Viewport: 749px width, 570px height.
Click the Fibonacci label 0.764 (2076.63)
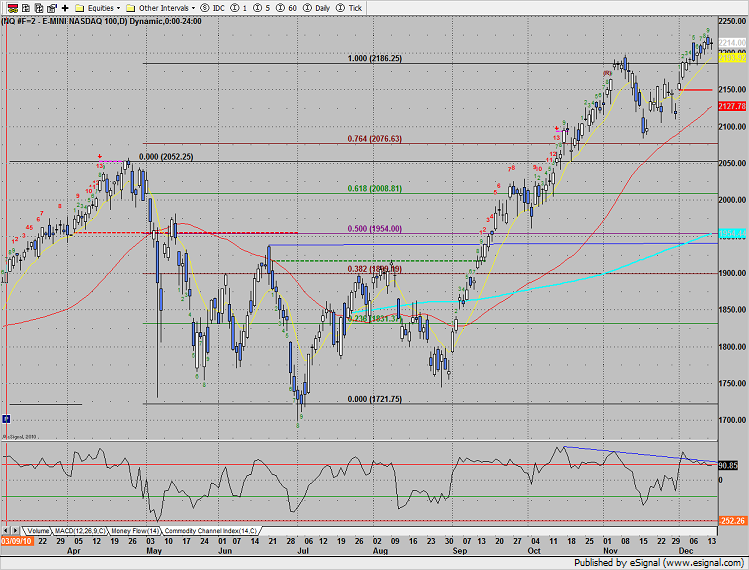pyautogui.click(x=374, y=139)
